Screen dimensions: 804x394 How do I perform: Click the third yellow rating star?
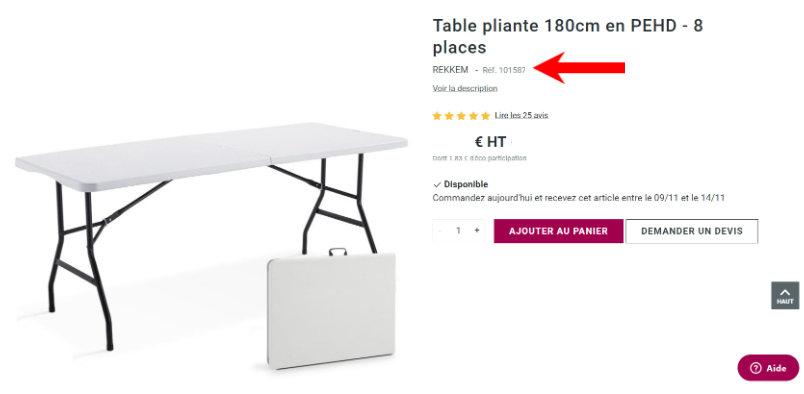(461, 116)
